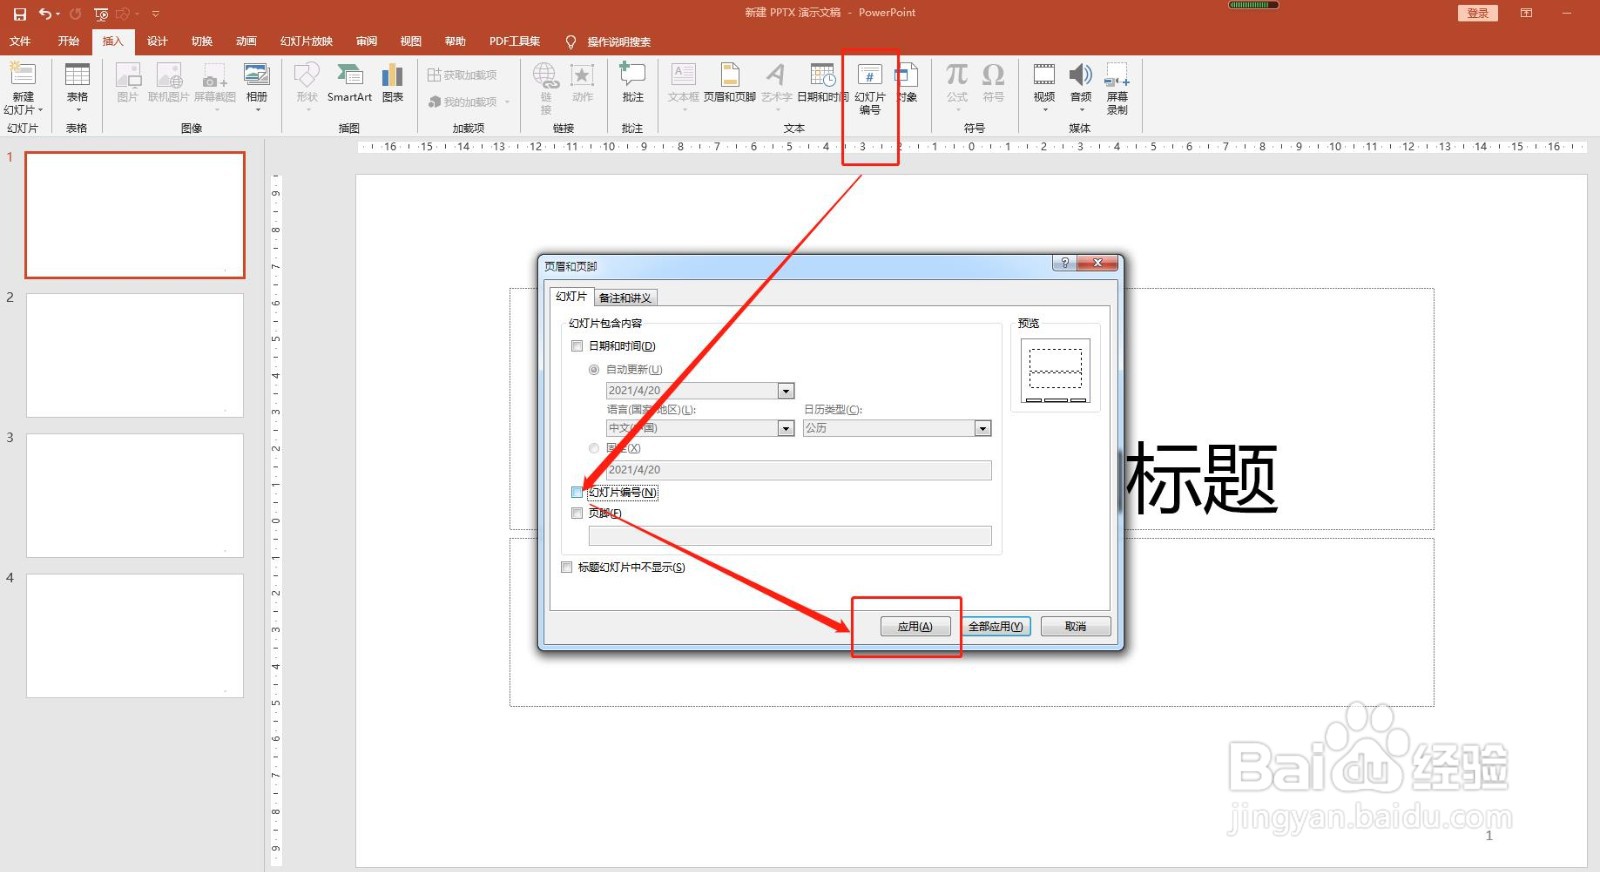Click the Screenshot icon in Images group

[214, 76]
